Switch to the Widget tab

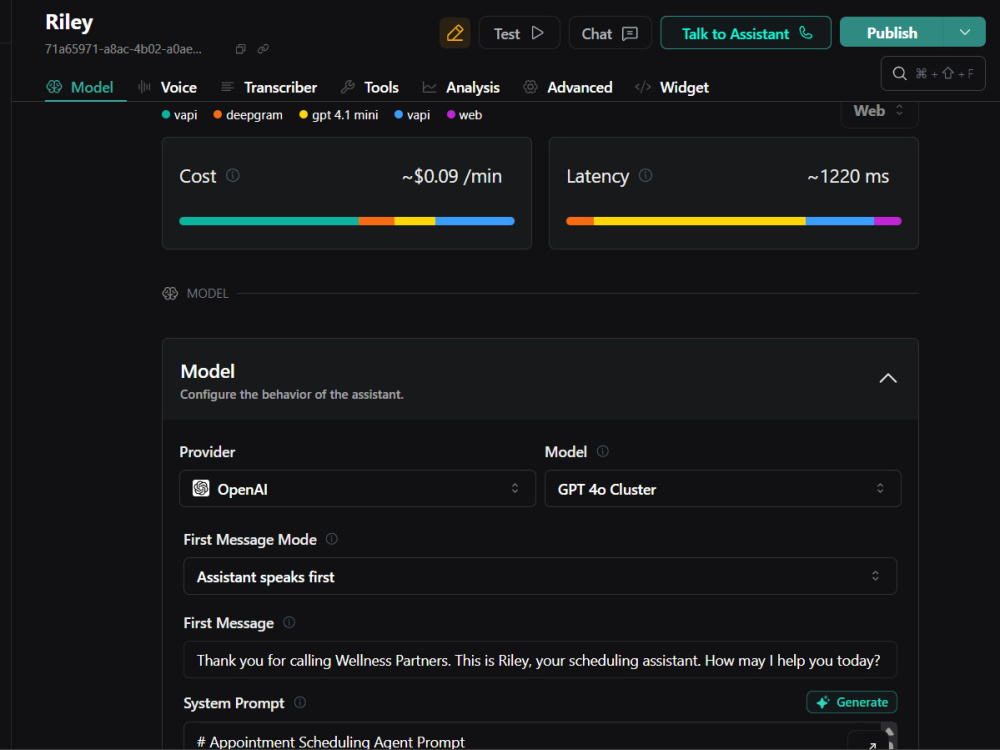(x=672, y=87)
